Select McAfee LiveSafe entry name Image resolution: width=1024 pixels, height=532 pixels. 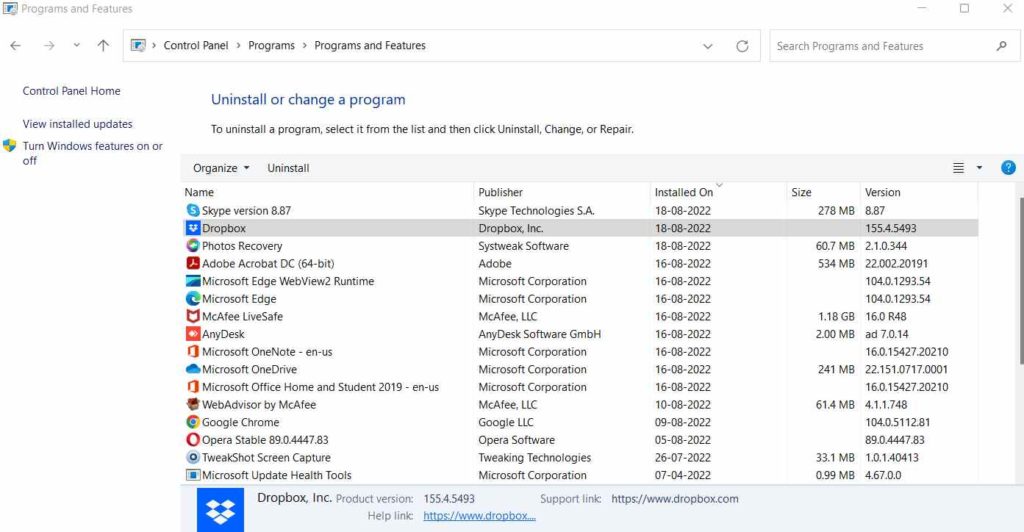242,316
